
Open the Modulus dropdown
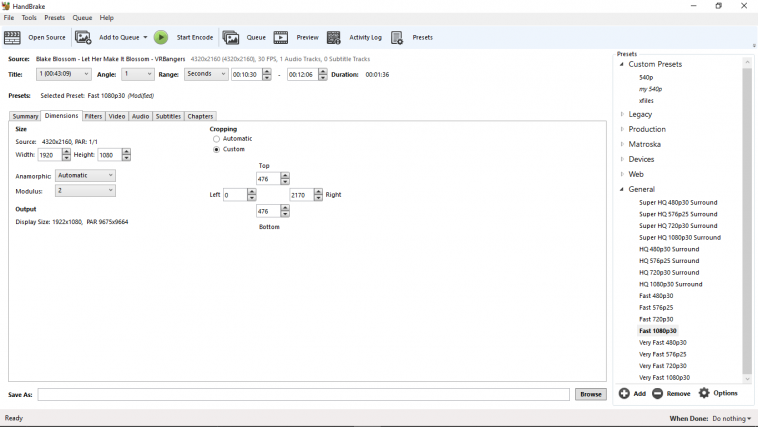[85, 191]
